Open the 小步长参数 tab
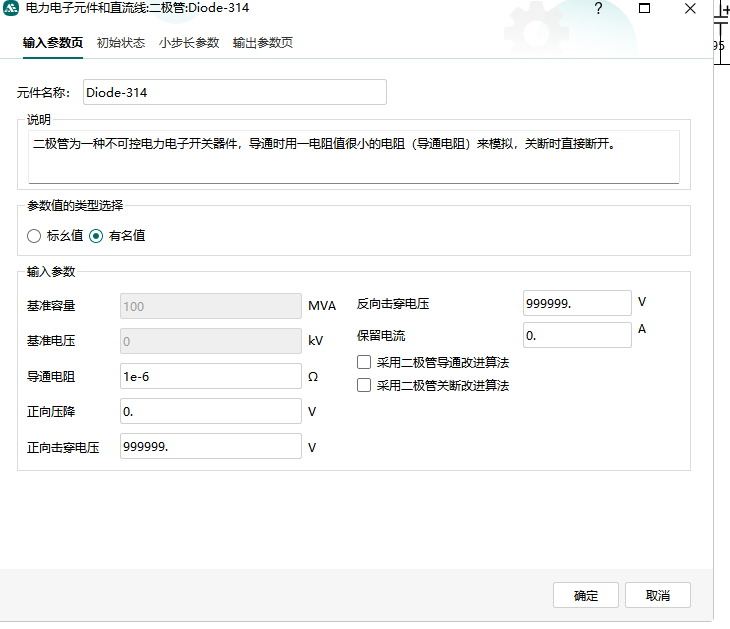 (189, 43)
